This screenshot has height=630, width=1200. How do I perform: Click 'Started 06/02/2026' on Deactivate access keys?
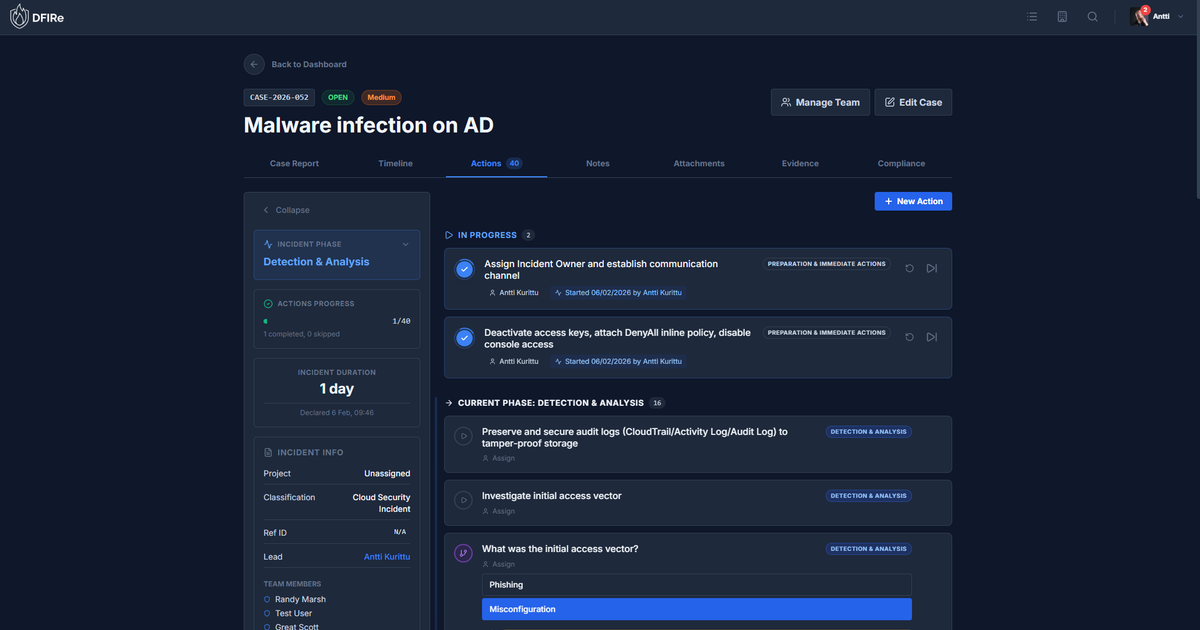(x=620, y=361)
